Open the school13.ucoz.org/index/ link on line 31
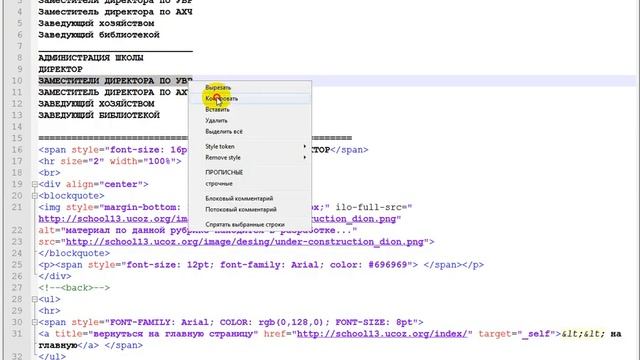 click(x=382, y=334)
